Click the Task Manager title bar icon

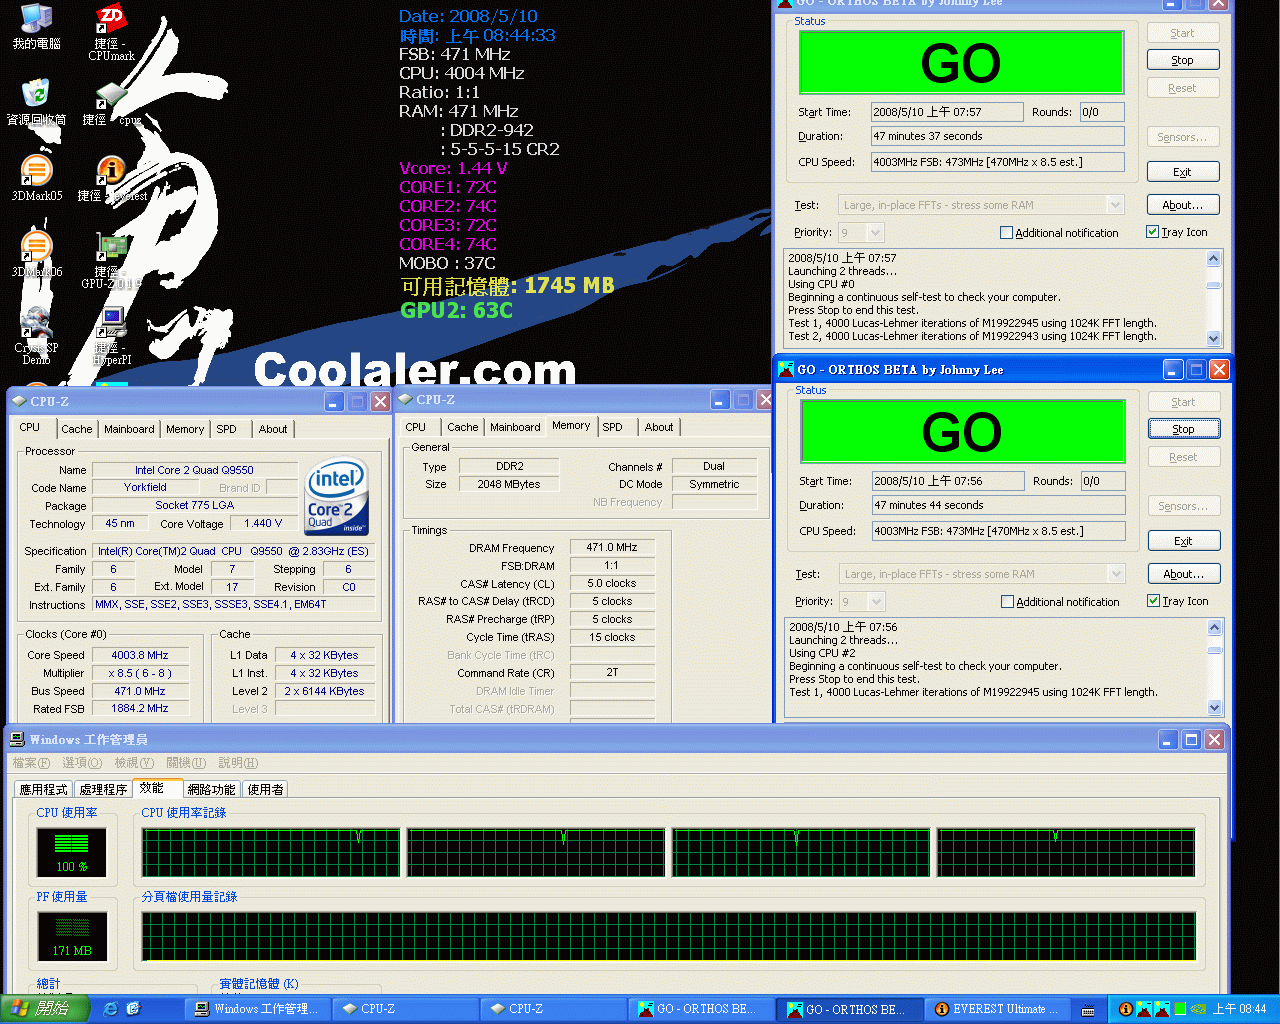(17, 739)
